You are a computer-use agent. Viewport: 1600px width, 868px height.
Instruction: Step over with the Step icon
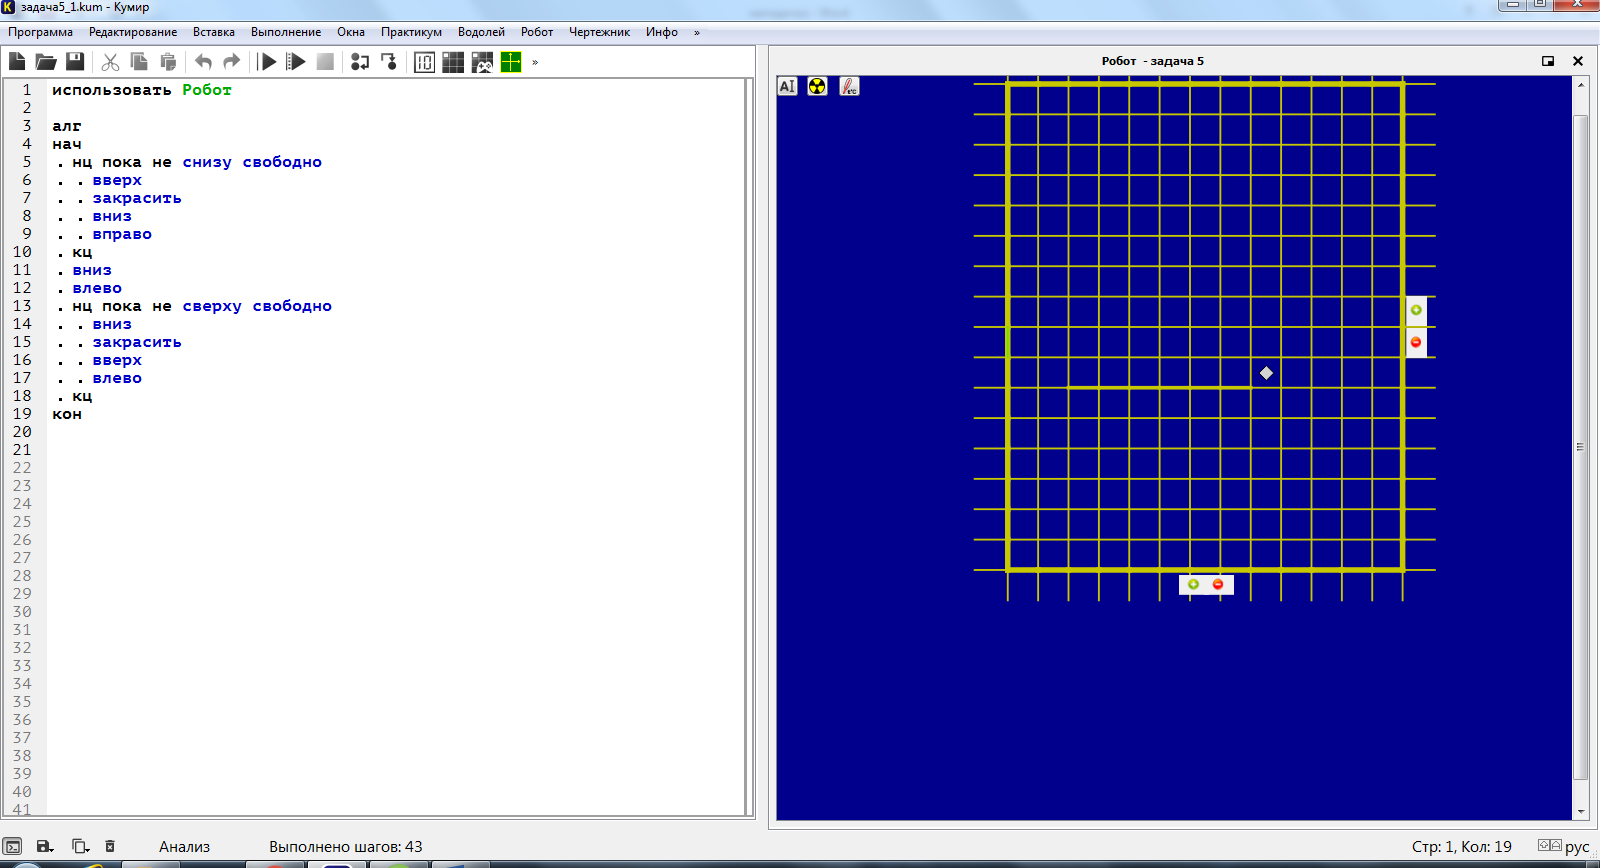pyautogui.click(x=360, y=62)
